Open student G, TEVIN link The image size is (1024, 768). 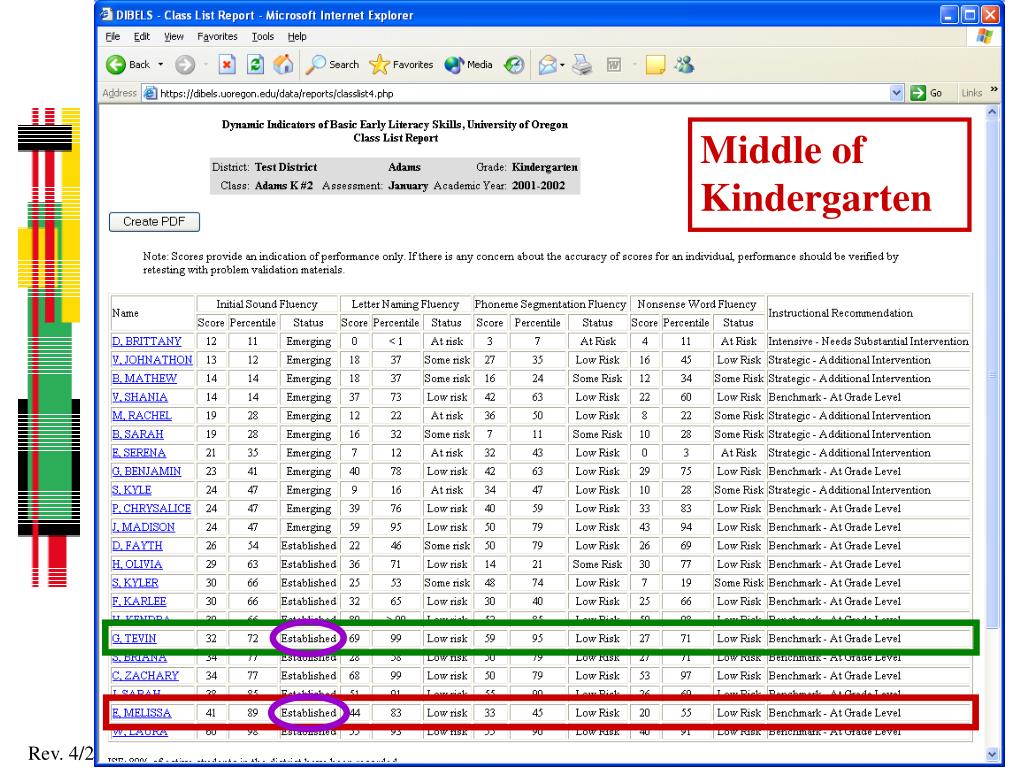(134, 639)
